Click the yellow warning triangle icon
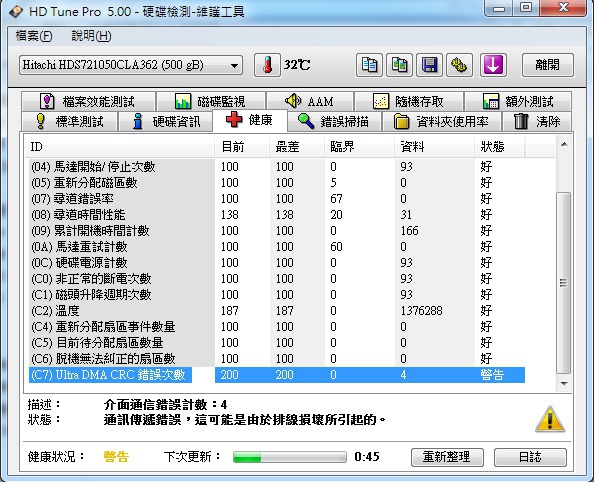 (550, 419)
